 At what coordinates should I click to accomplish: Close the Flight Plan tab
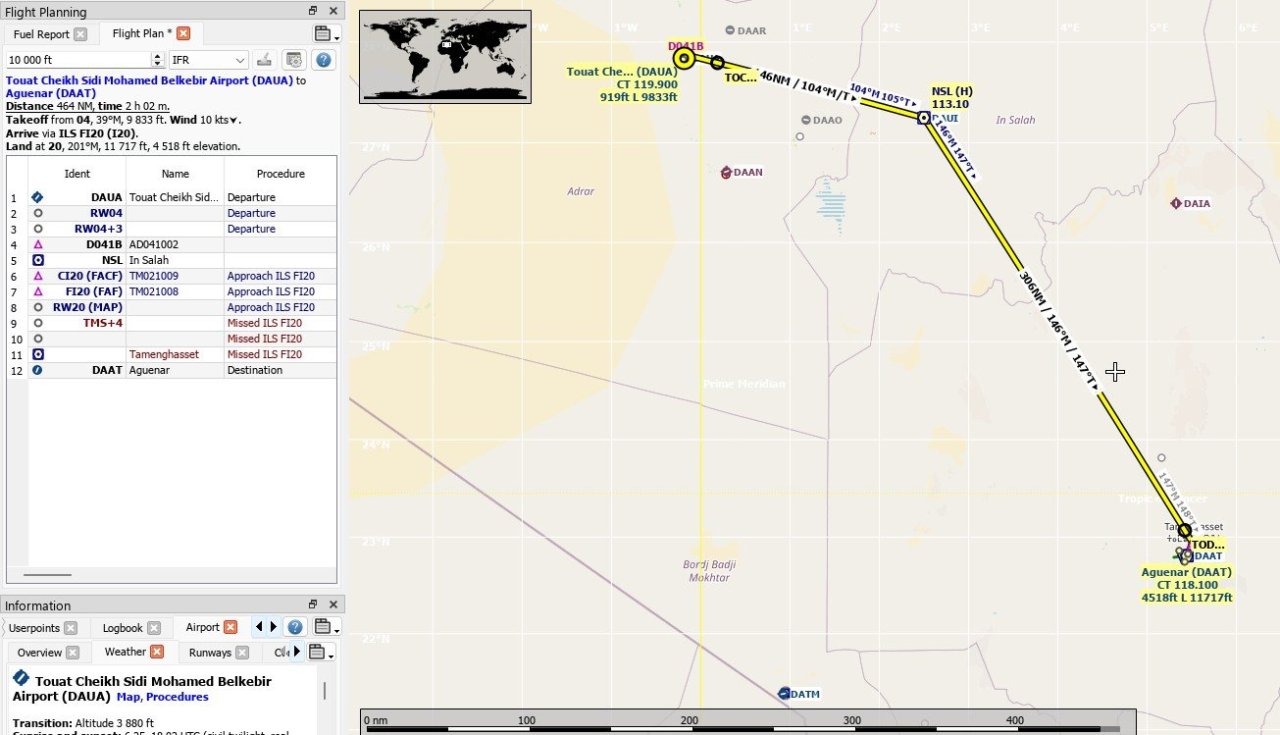click(184, 34)
